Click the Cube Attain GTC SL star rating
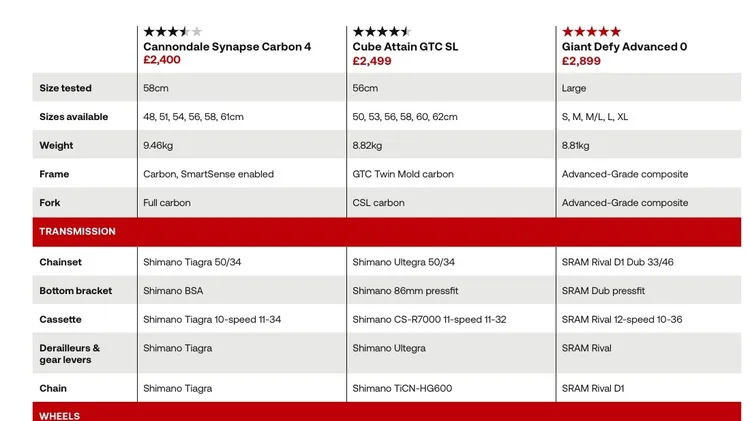This screenshot has height=421, width=750. (382, 32)
